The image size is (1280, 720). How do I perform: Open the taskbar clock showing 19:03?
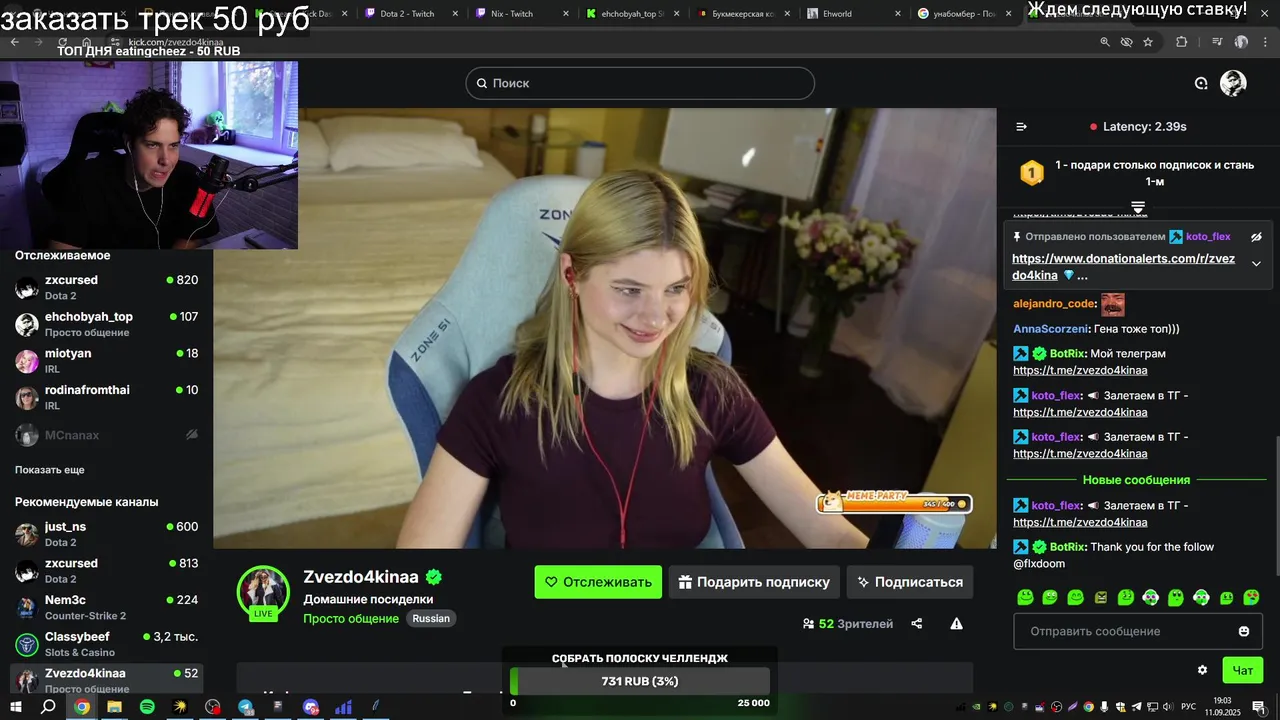click(x=1222, y=707)
